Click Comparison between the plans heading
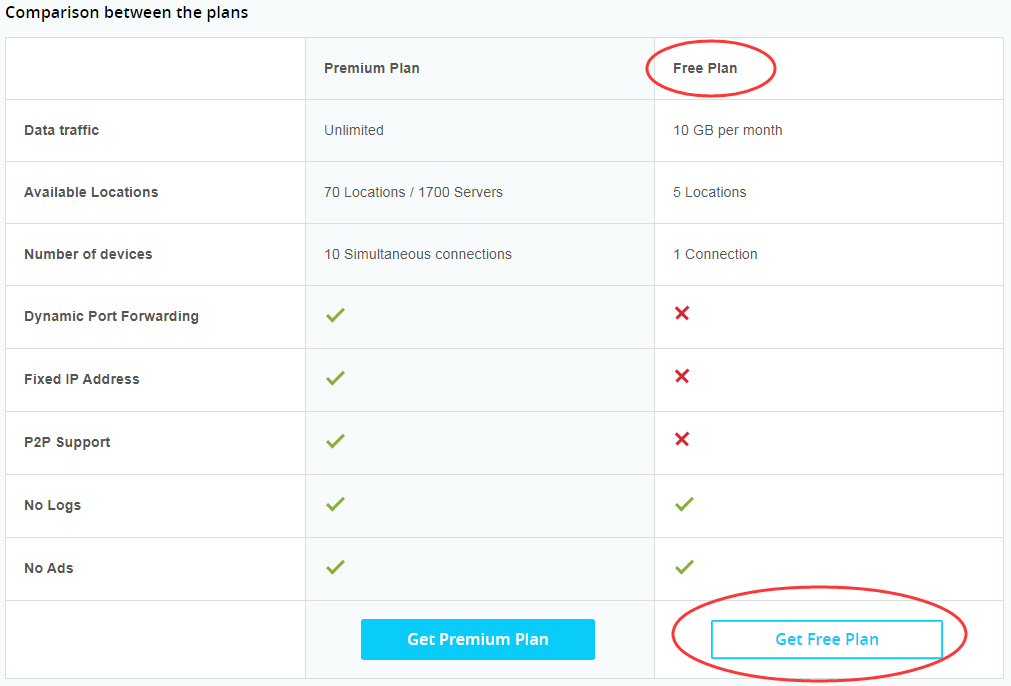Image resolution: width=1011 pixels, height=686 pixels. pyautogui.click(x=126, y=13)
